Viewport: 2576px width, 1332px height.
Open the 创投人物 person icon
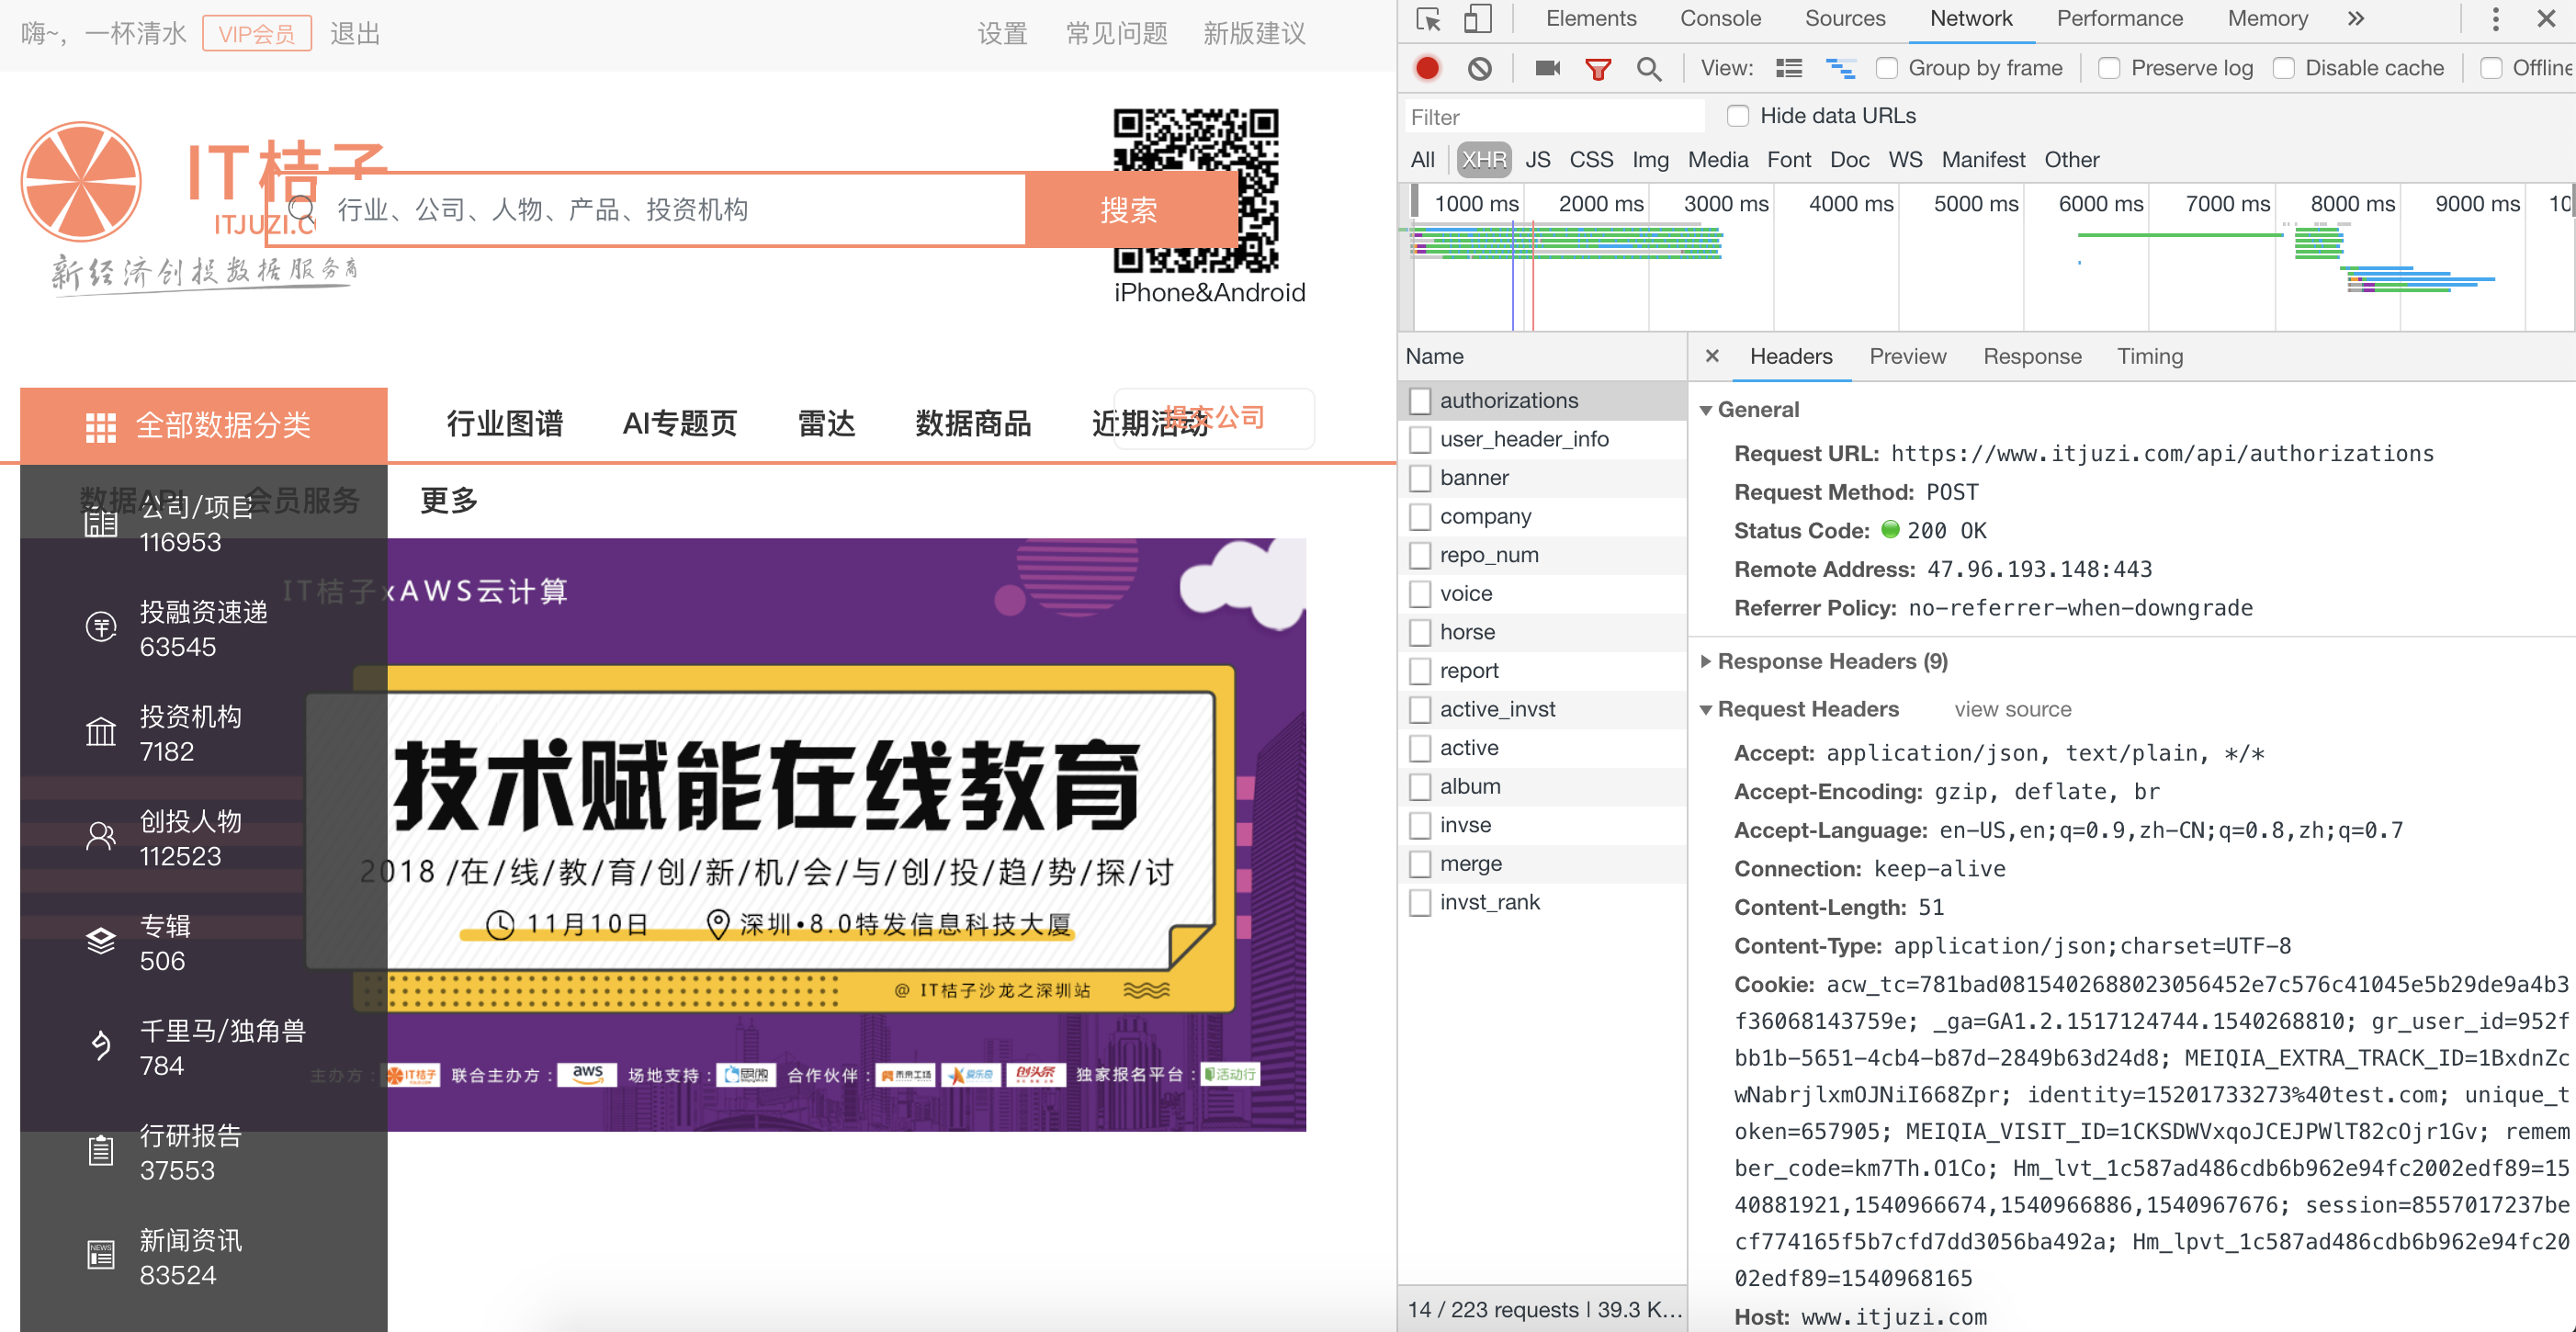pyautogui.click(x=100, y=836)
